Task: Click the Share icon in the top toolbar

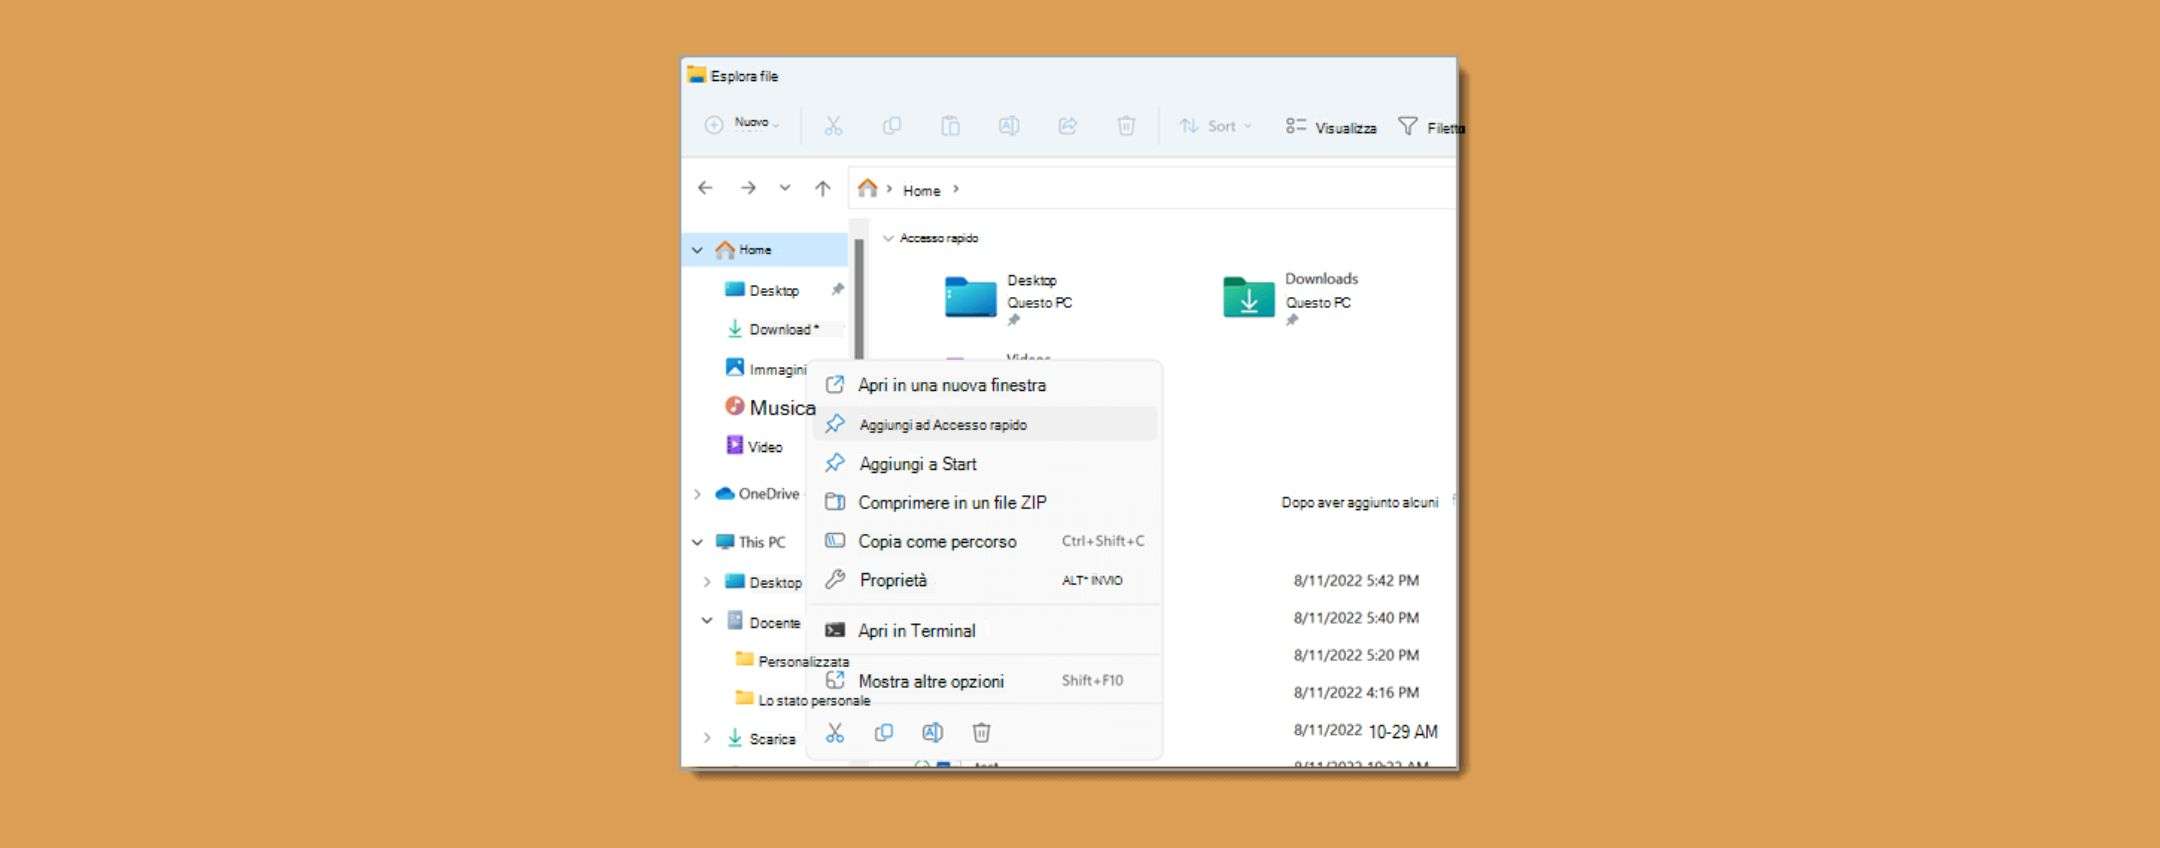Action: (1067, 126)
